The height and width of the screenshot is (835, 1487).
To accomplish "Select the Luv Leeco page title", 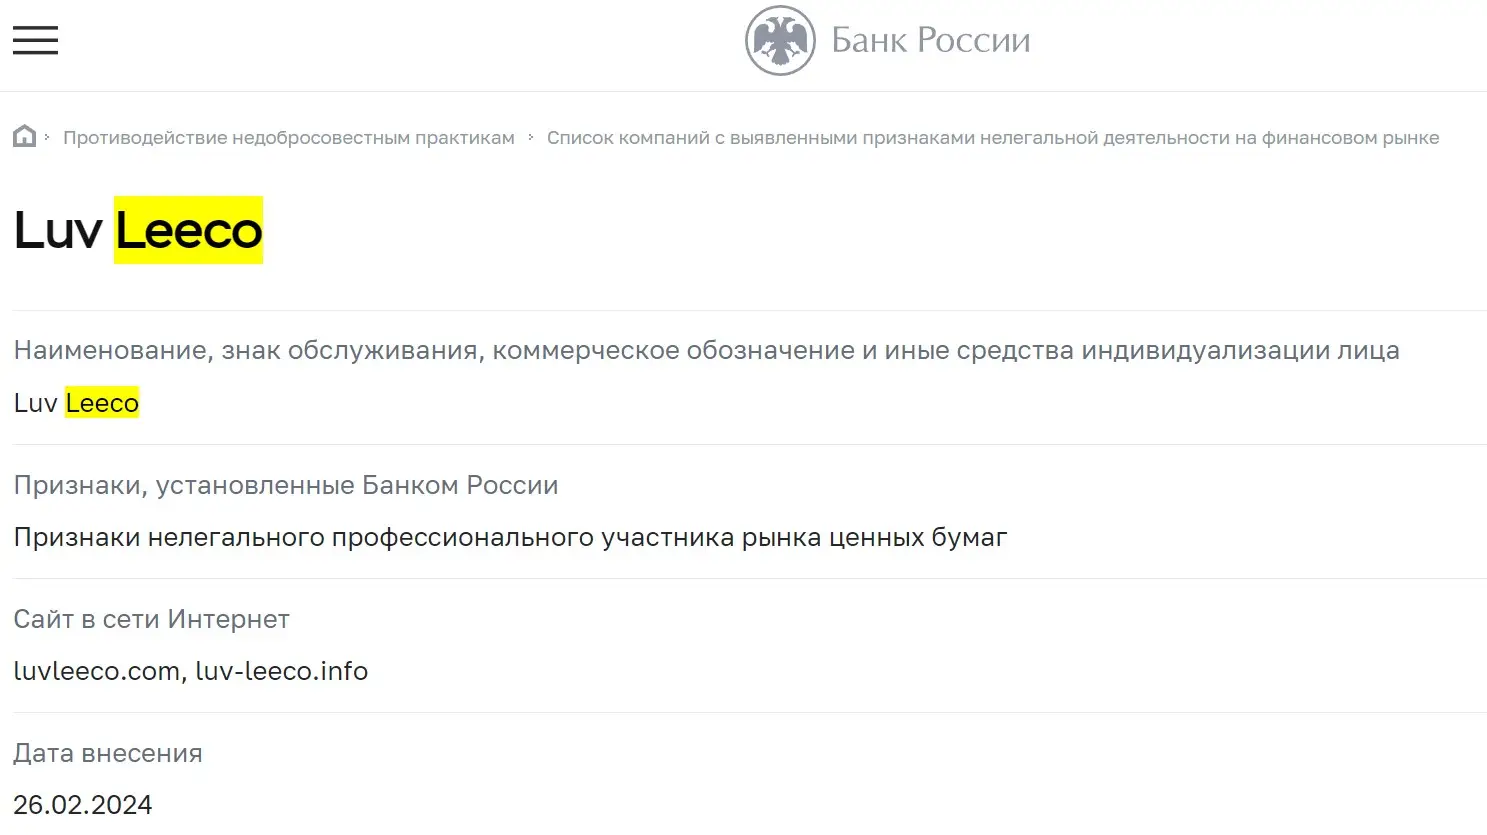I will pyautogui.click(x=137, y=230).
